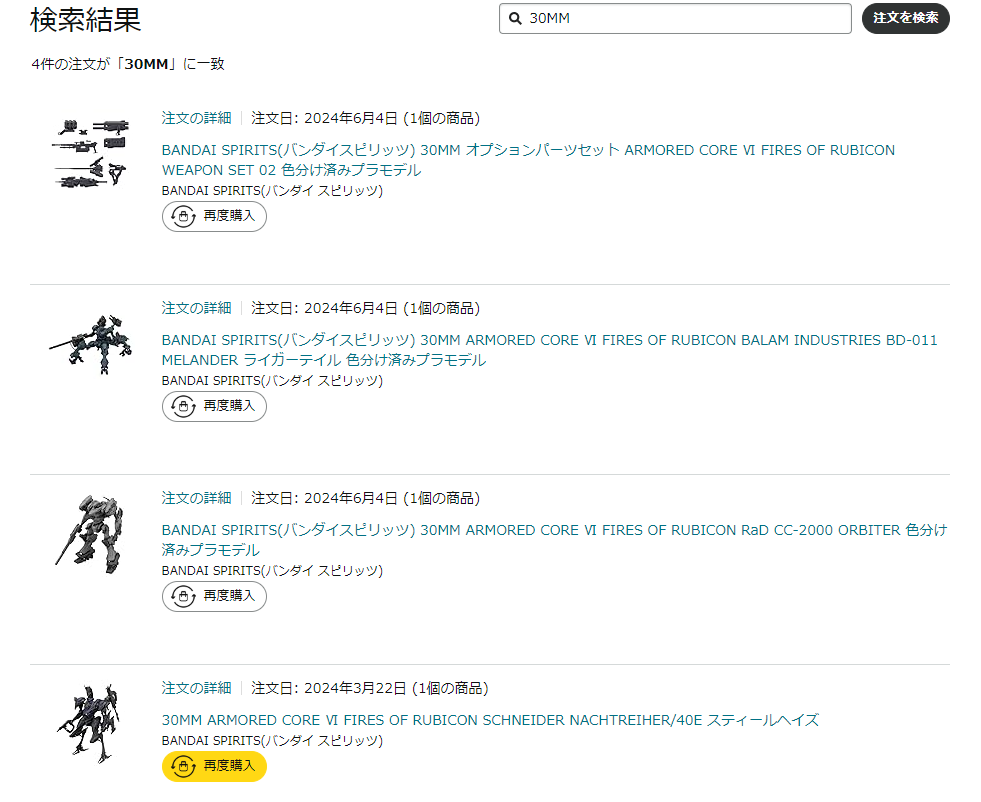Click the rebuy bag icon for スティールヘイズ

pyautogui.click(x=183, y=766)
